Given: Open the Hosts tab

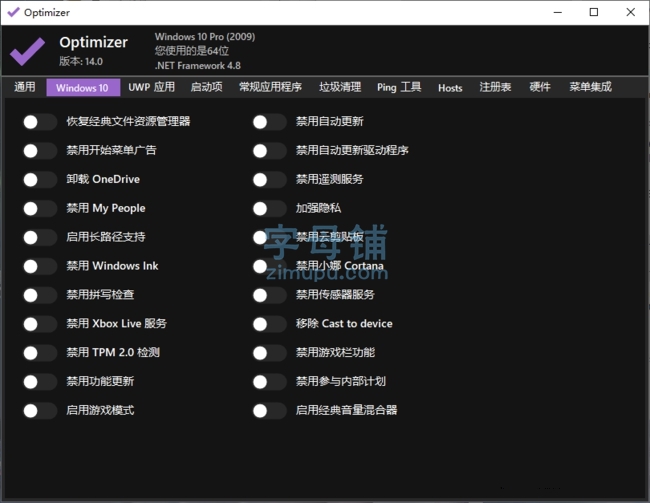Looking at the screenshot, I should 450,87.
